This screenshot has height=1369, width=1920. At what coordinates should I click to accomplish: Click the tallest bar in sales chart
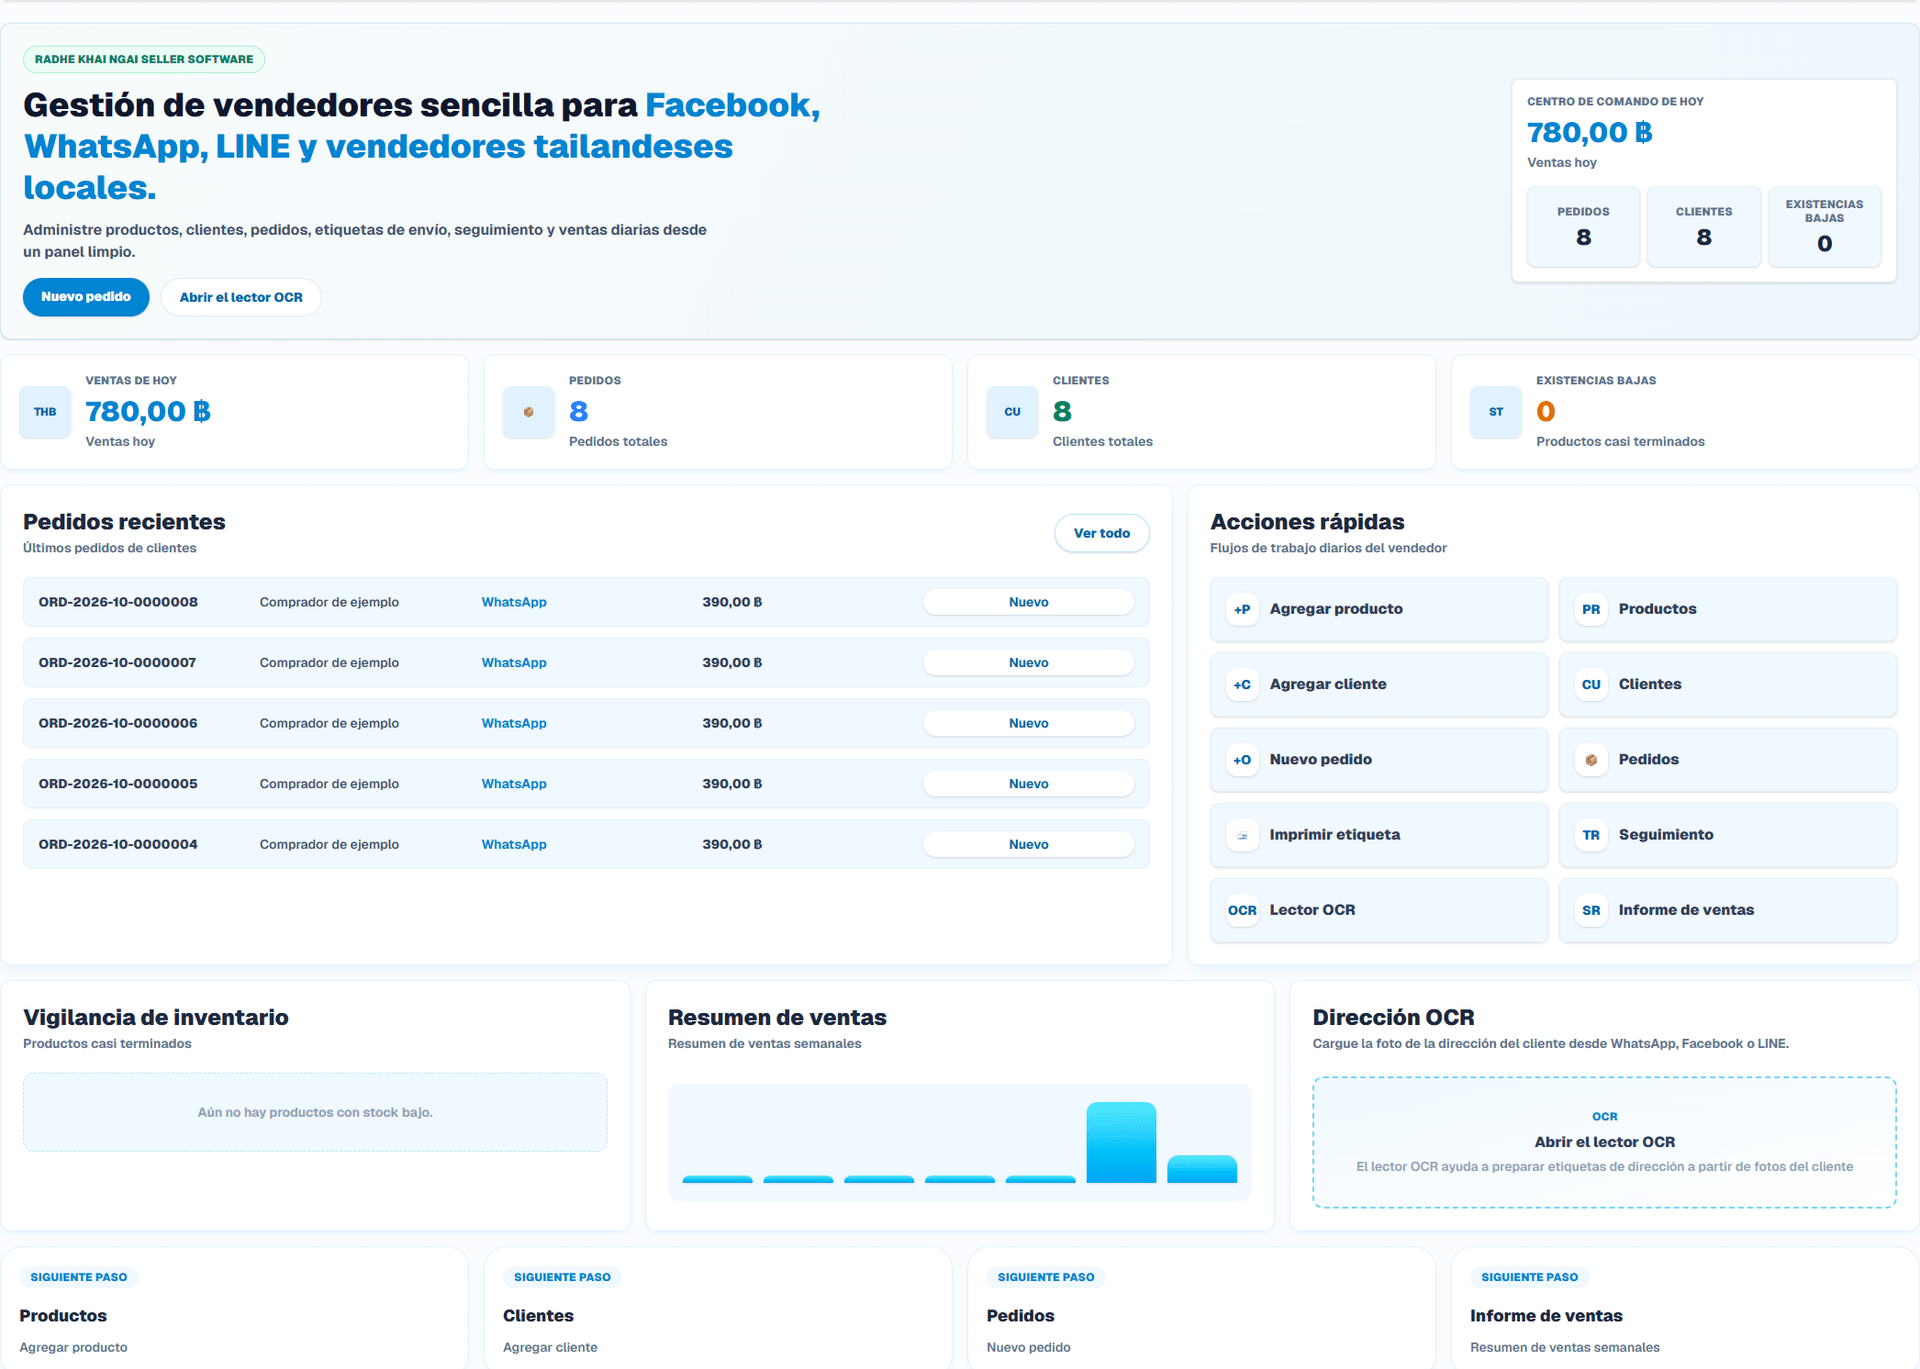coord(1121,1143)
